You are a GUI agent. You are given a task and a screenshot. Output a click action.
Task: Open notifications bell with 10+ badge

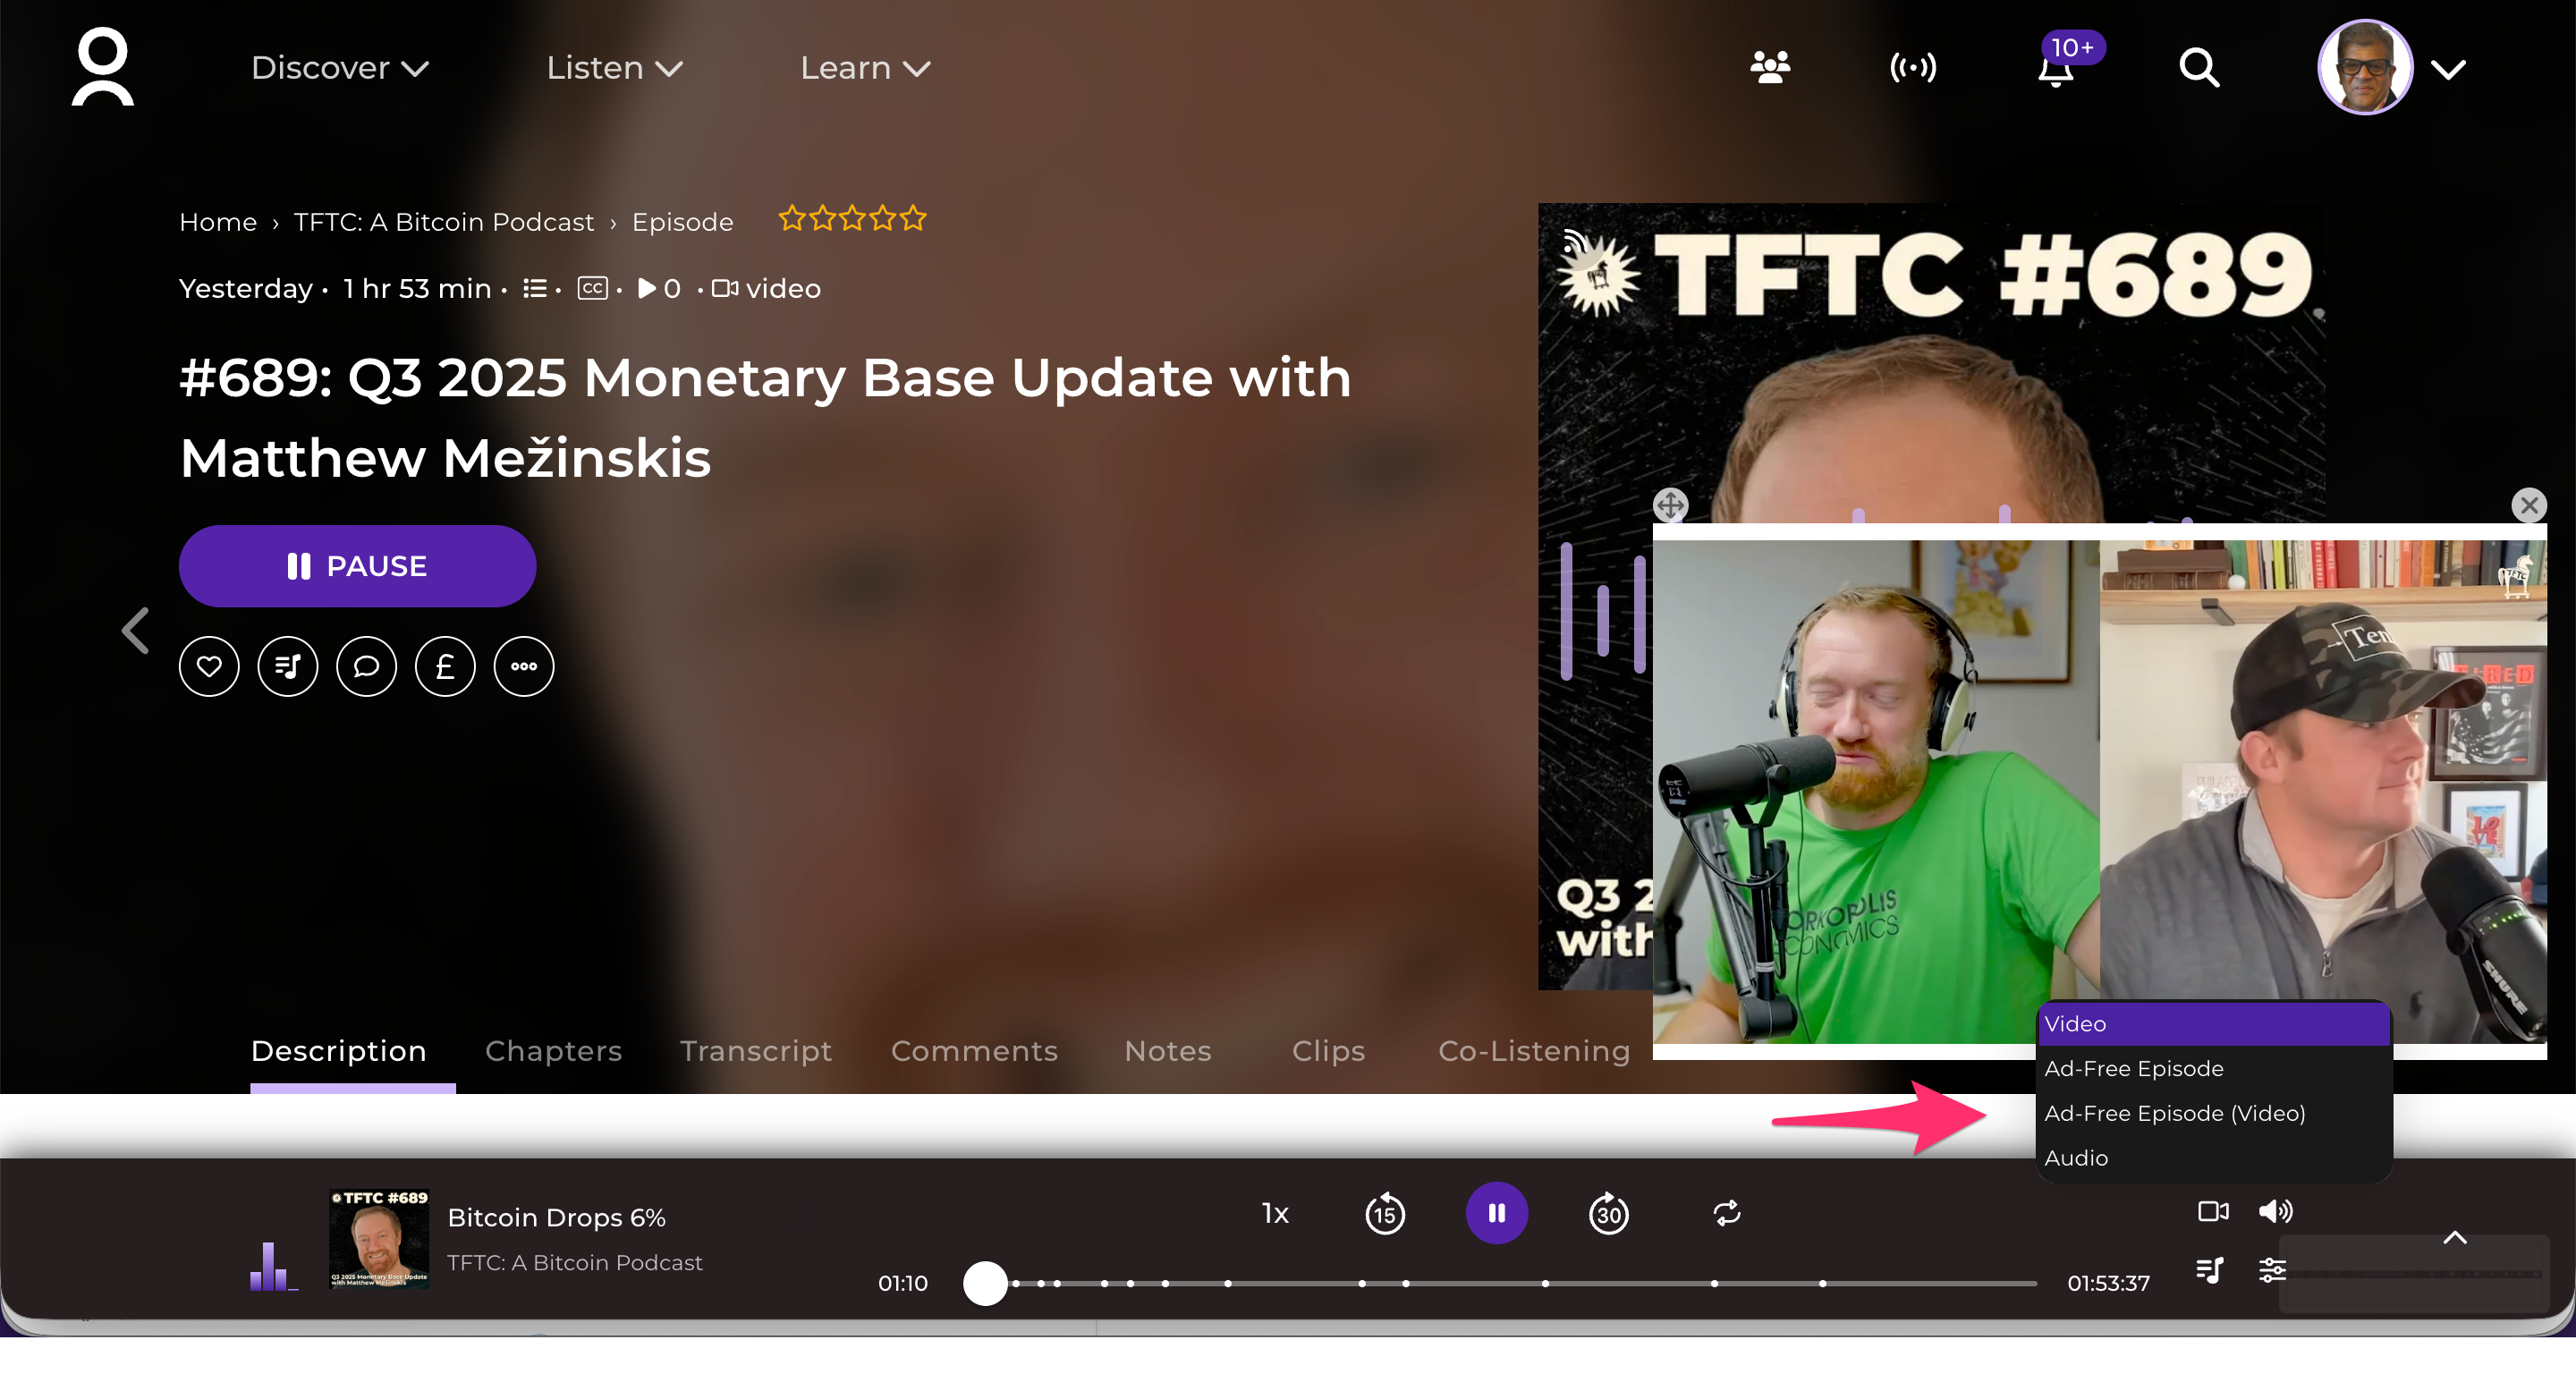point(2056,70)
